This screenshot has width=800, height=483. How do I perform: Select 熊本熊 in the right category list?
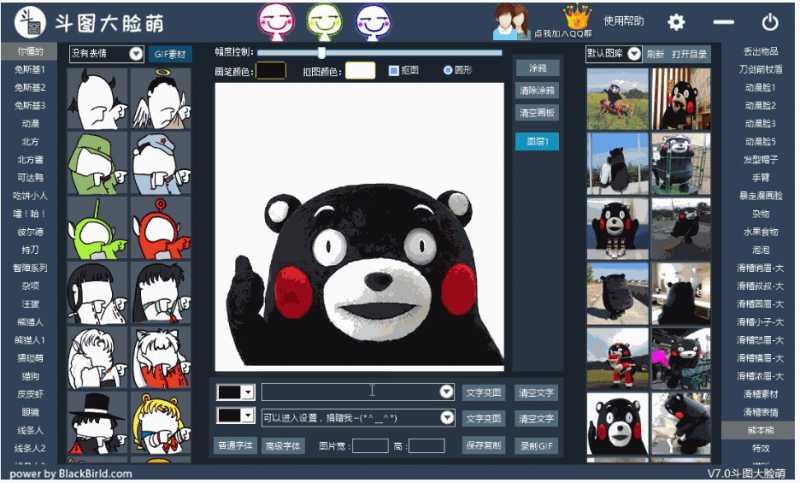pyautogui.click(x=759, y=430)
